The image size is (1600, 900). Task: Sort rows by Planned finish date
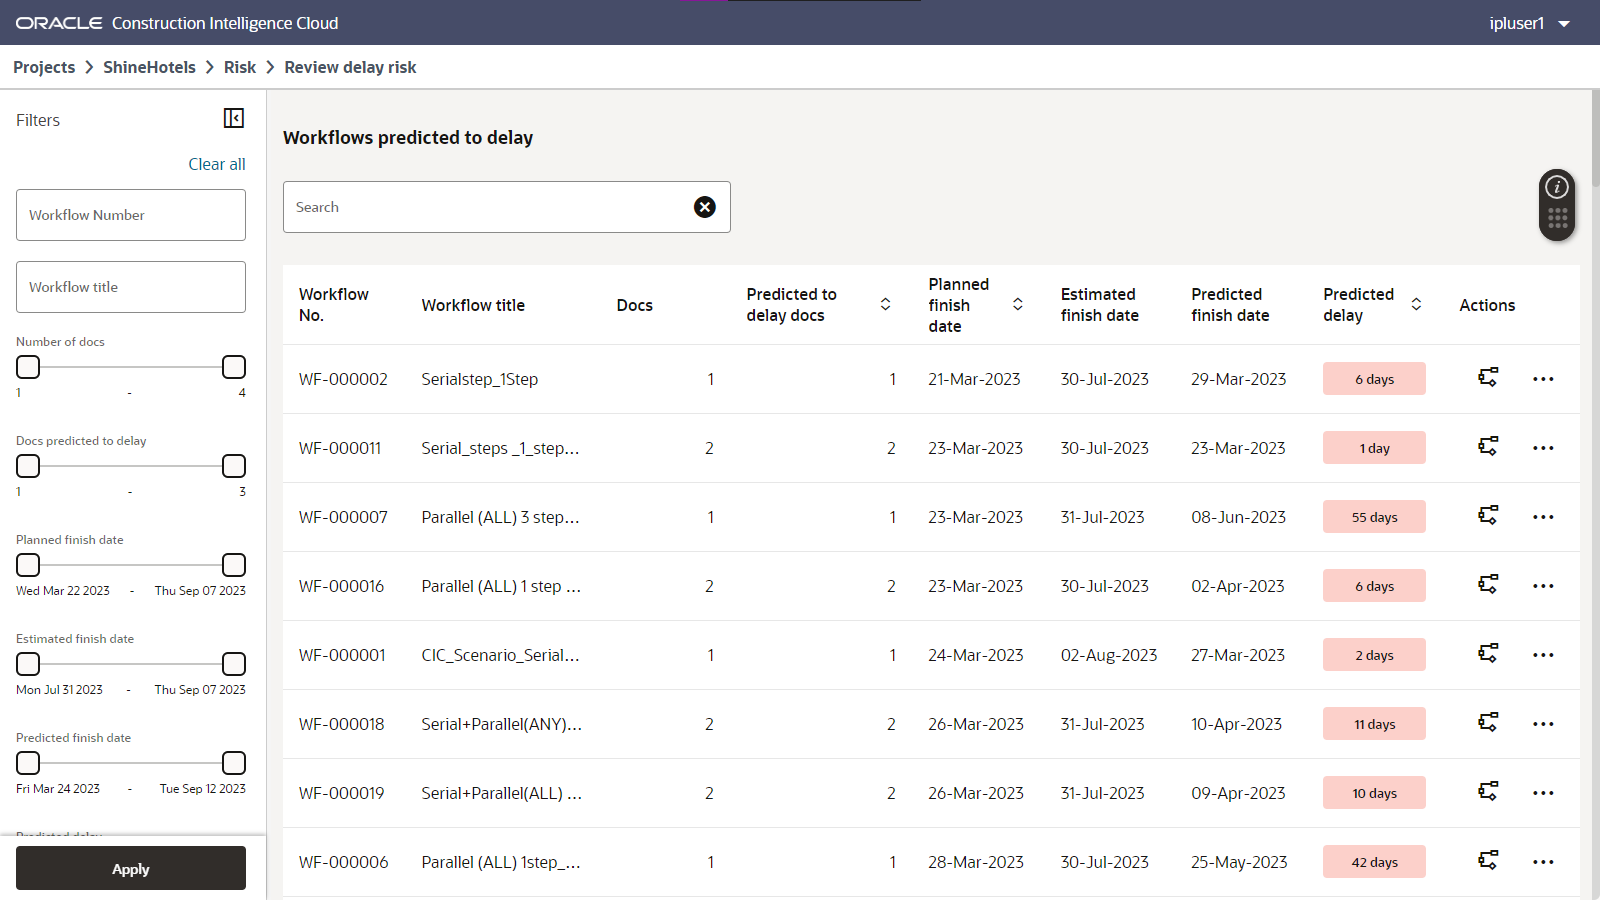click(1017, 304)
